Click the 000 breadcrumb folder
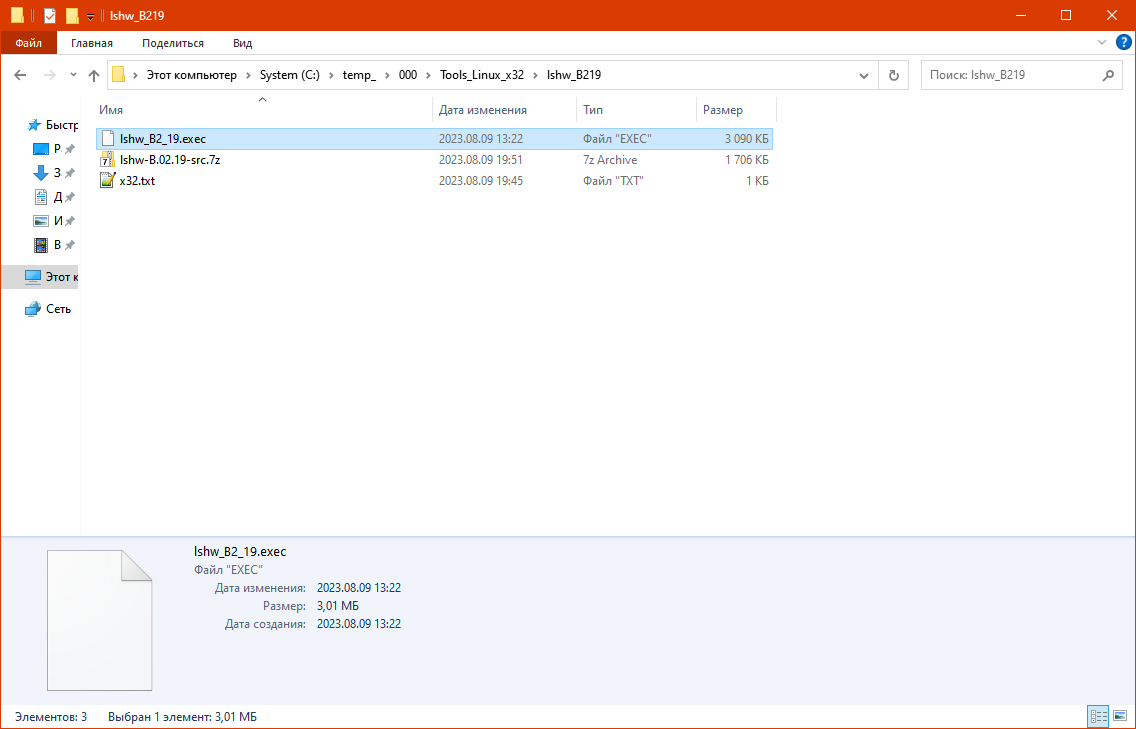The height and width of the screenshot is (729, 1136). (x=408, y=75)
